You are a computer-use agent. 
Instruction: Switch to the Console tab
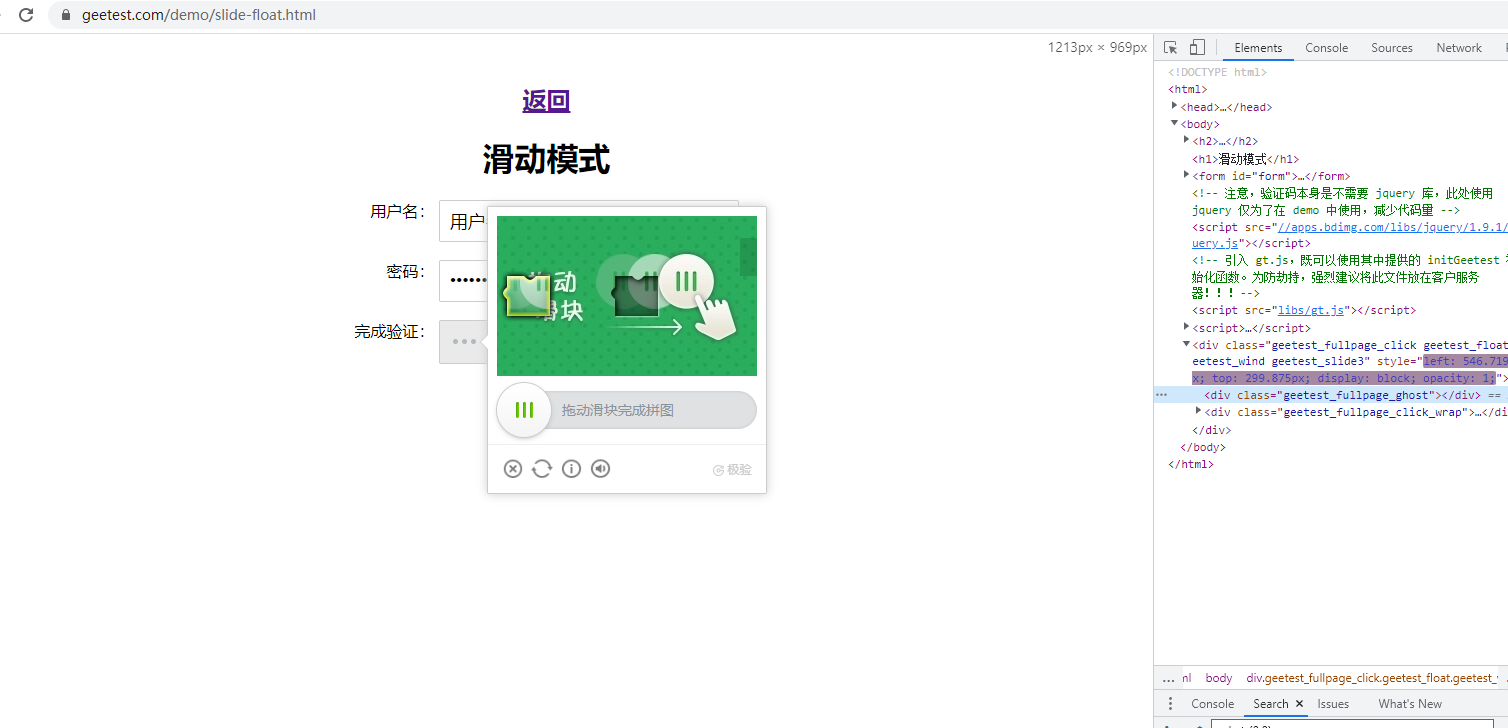(x=1326, y=48)
